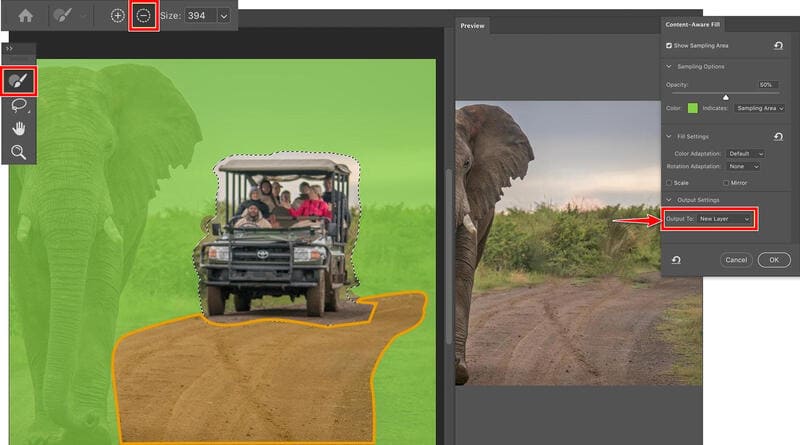Reset sampling area with top reset icon
Image resolution: width=800 pixels, height=445 pixels.
click(778, 45)
